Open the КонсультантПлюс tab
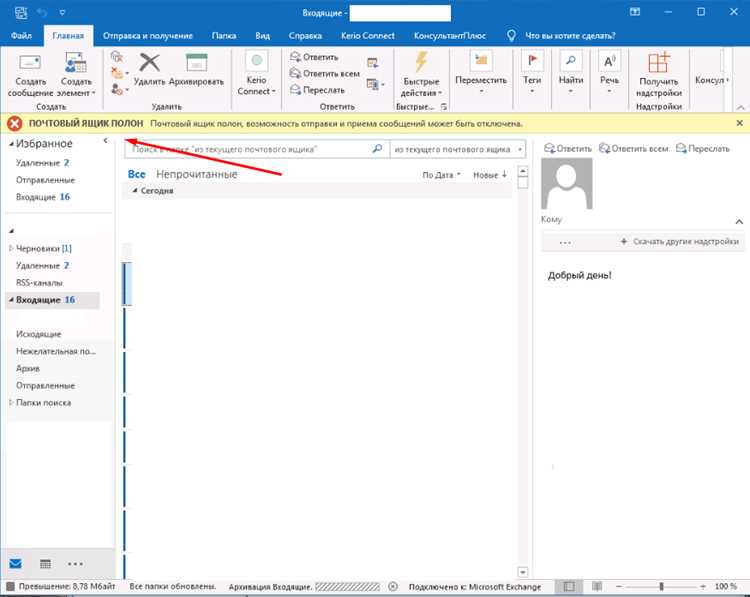Image resolution: width=750 pixels, height=597 pixels. click(450, 35)
